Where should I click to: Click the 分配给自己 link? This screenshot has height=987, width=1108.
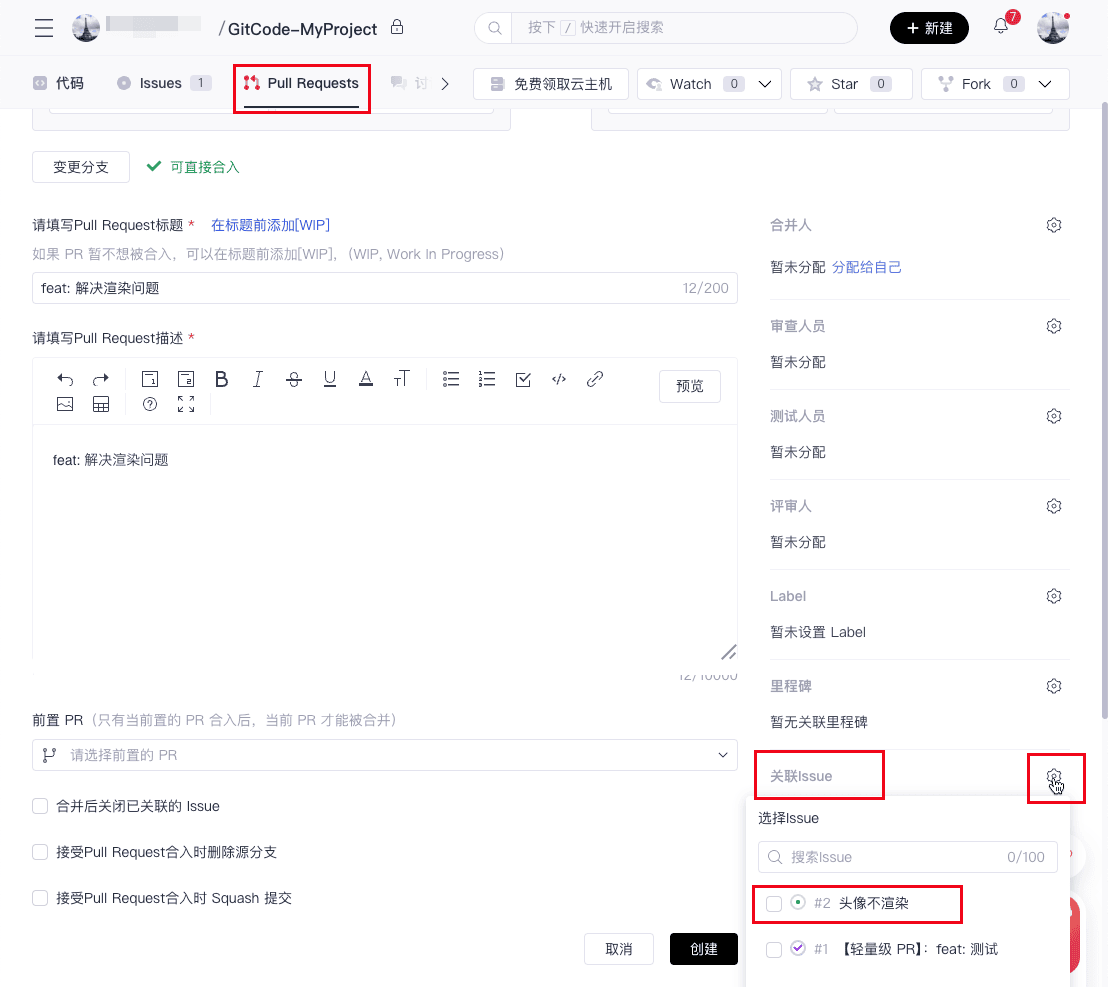(x=867, y=267)
